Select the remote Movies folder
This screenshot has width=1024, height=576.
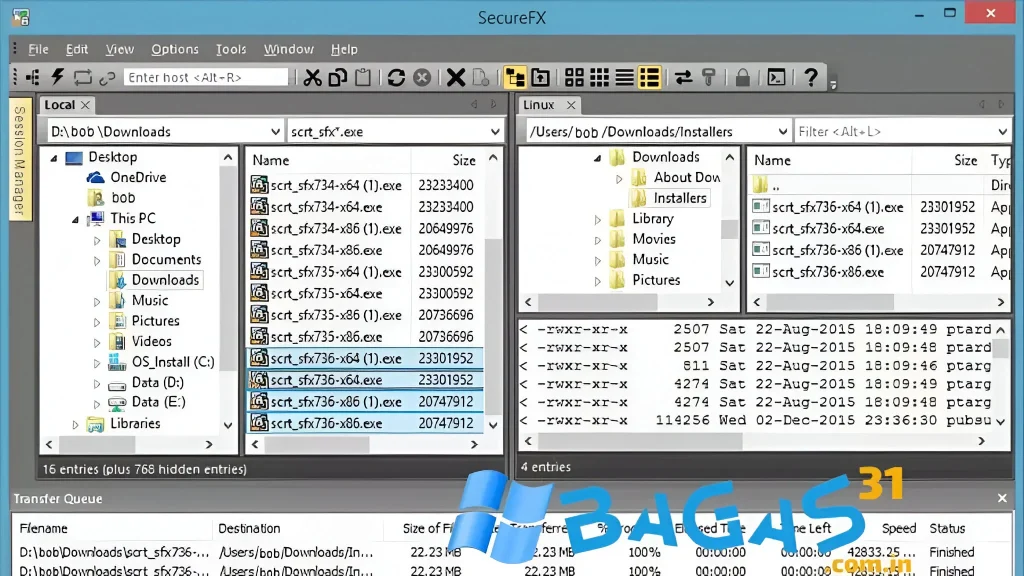click(654, 239)
